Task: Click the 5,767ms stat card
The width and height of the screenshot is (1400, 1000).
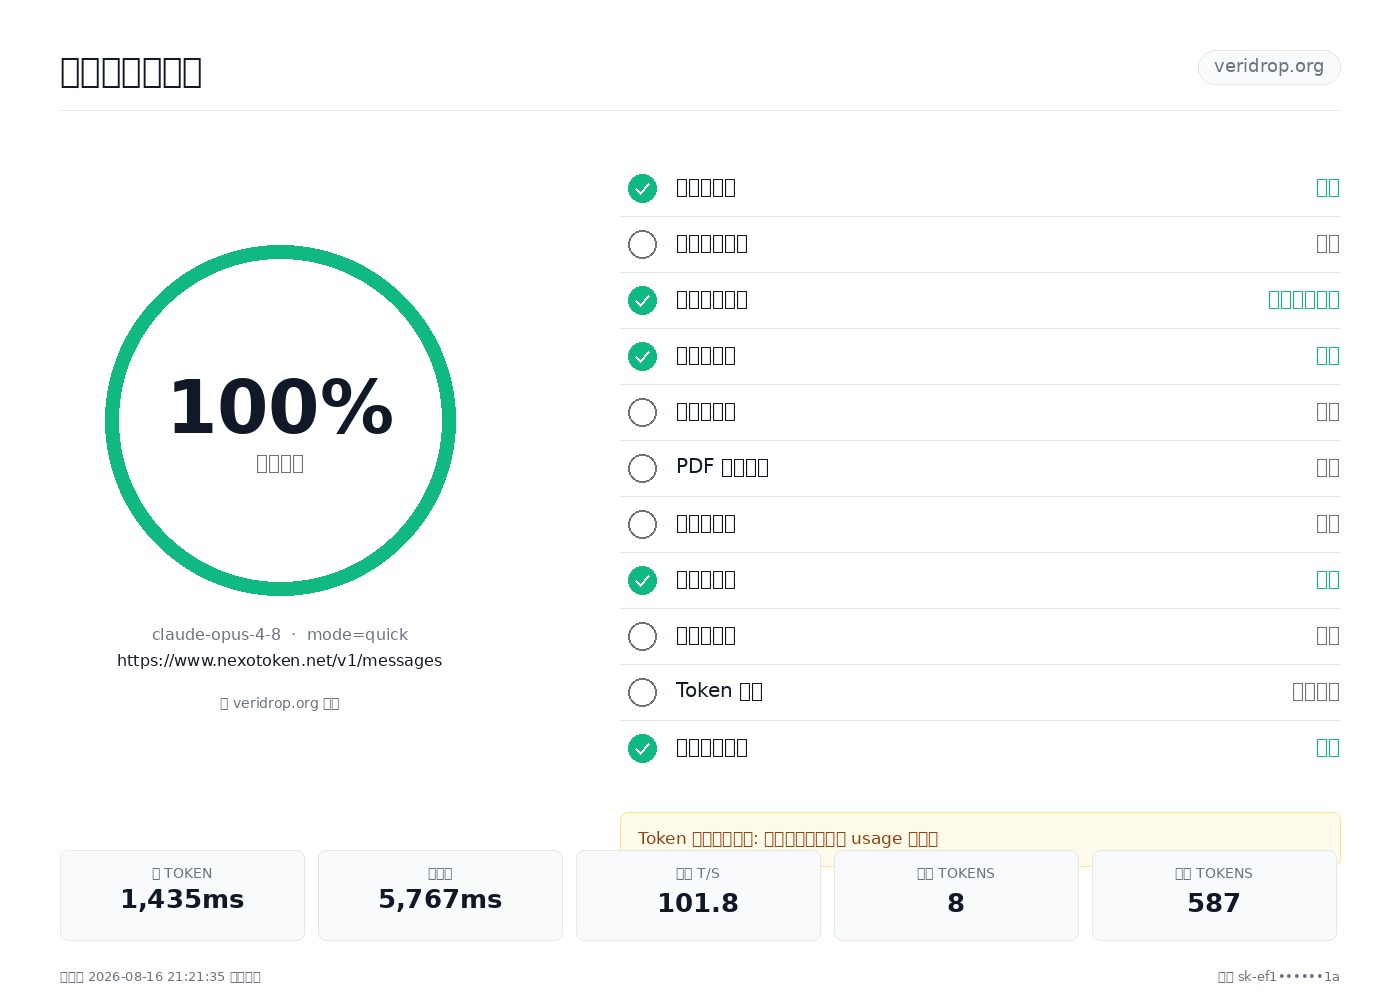Action: (440, 895)
